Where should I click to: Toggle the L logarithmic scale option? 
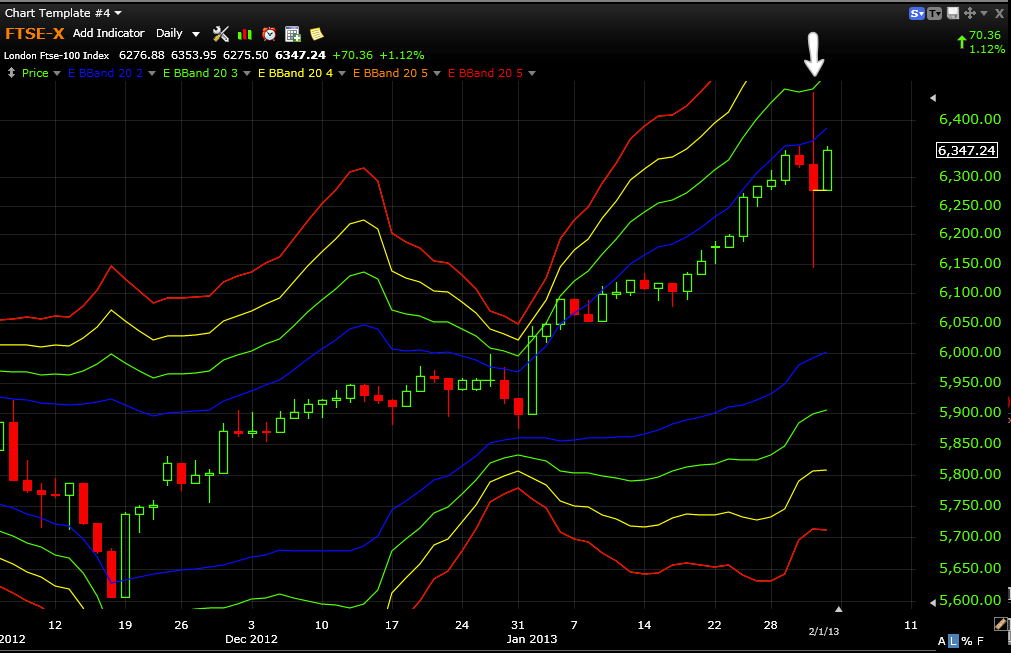[954, 641]
